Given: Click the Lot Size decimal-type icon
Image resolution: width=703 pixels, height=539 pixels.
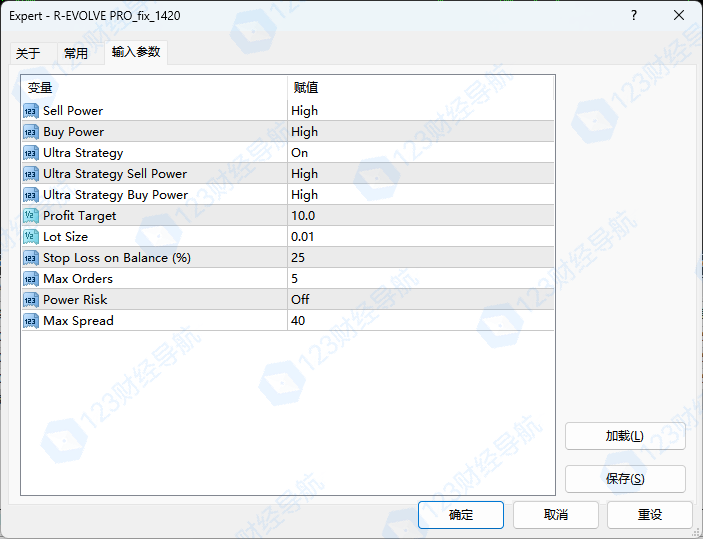Looking at the screenshot, I should 30,237.
